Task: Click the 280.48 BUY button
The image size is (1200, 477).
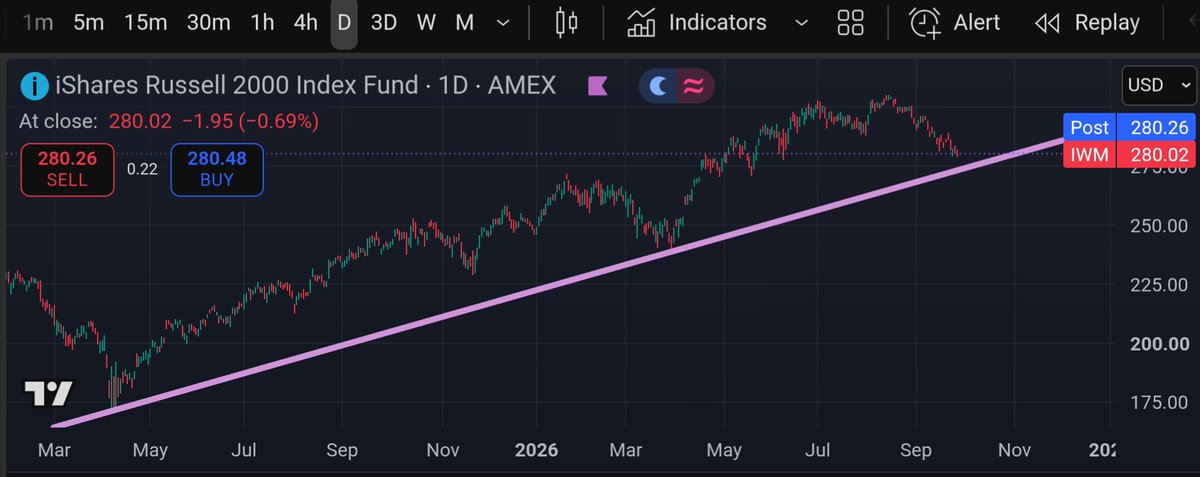Action: (x=217, y=169)
